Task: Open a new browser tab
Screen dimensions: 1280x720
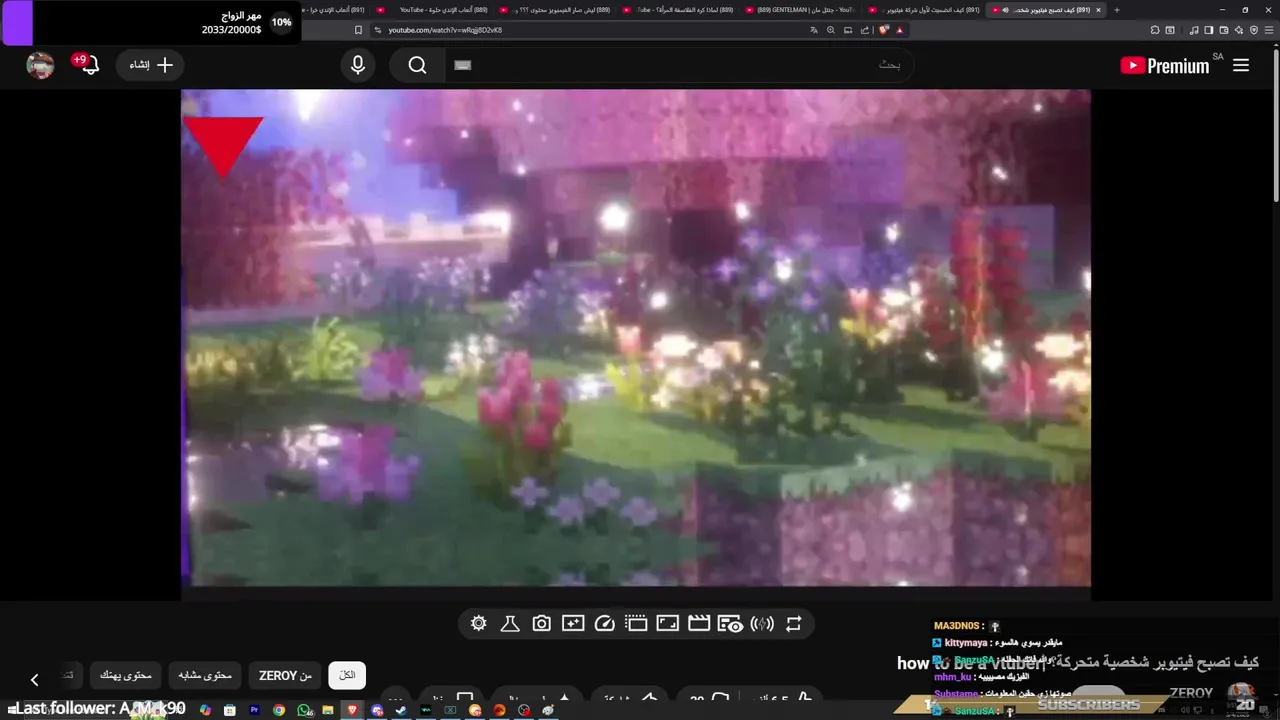Action: [1117, 10]
